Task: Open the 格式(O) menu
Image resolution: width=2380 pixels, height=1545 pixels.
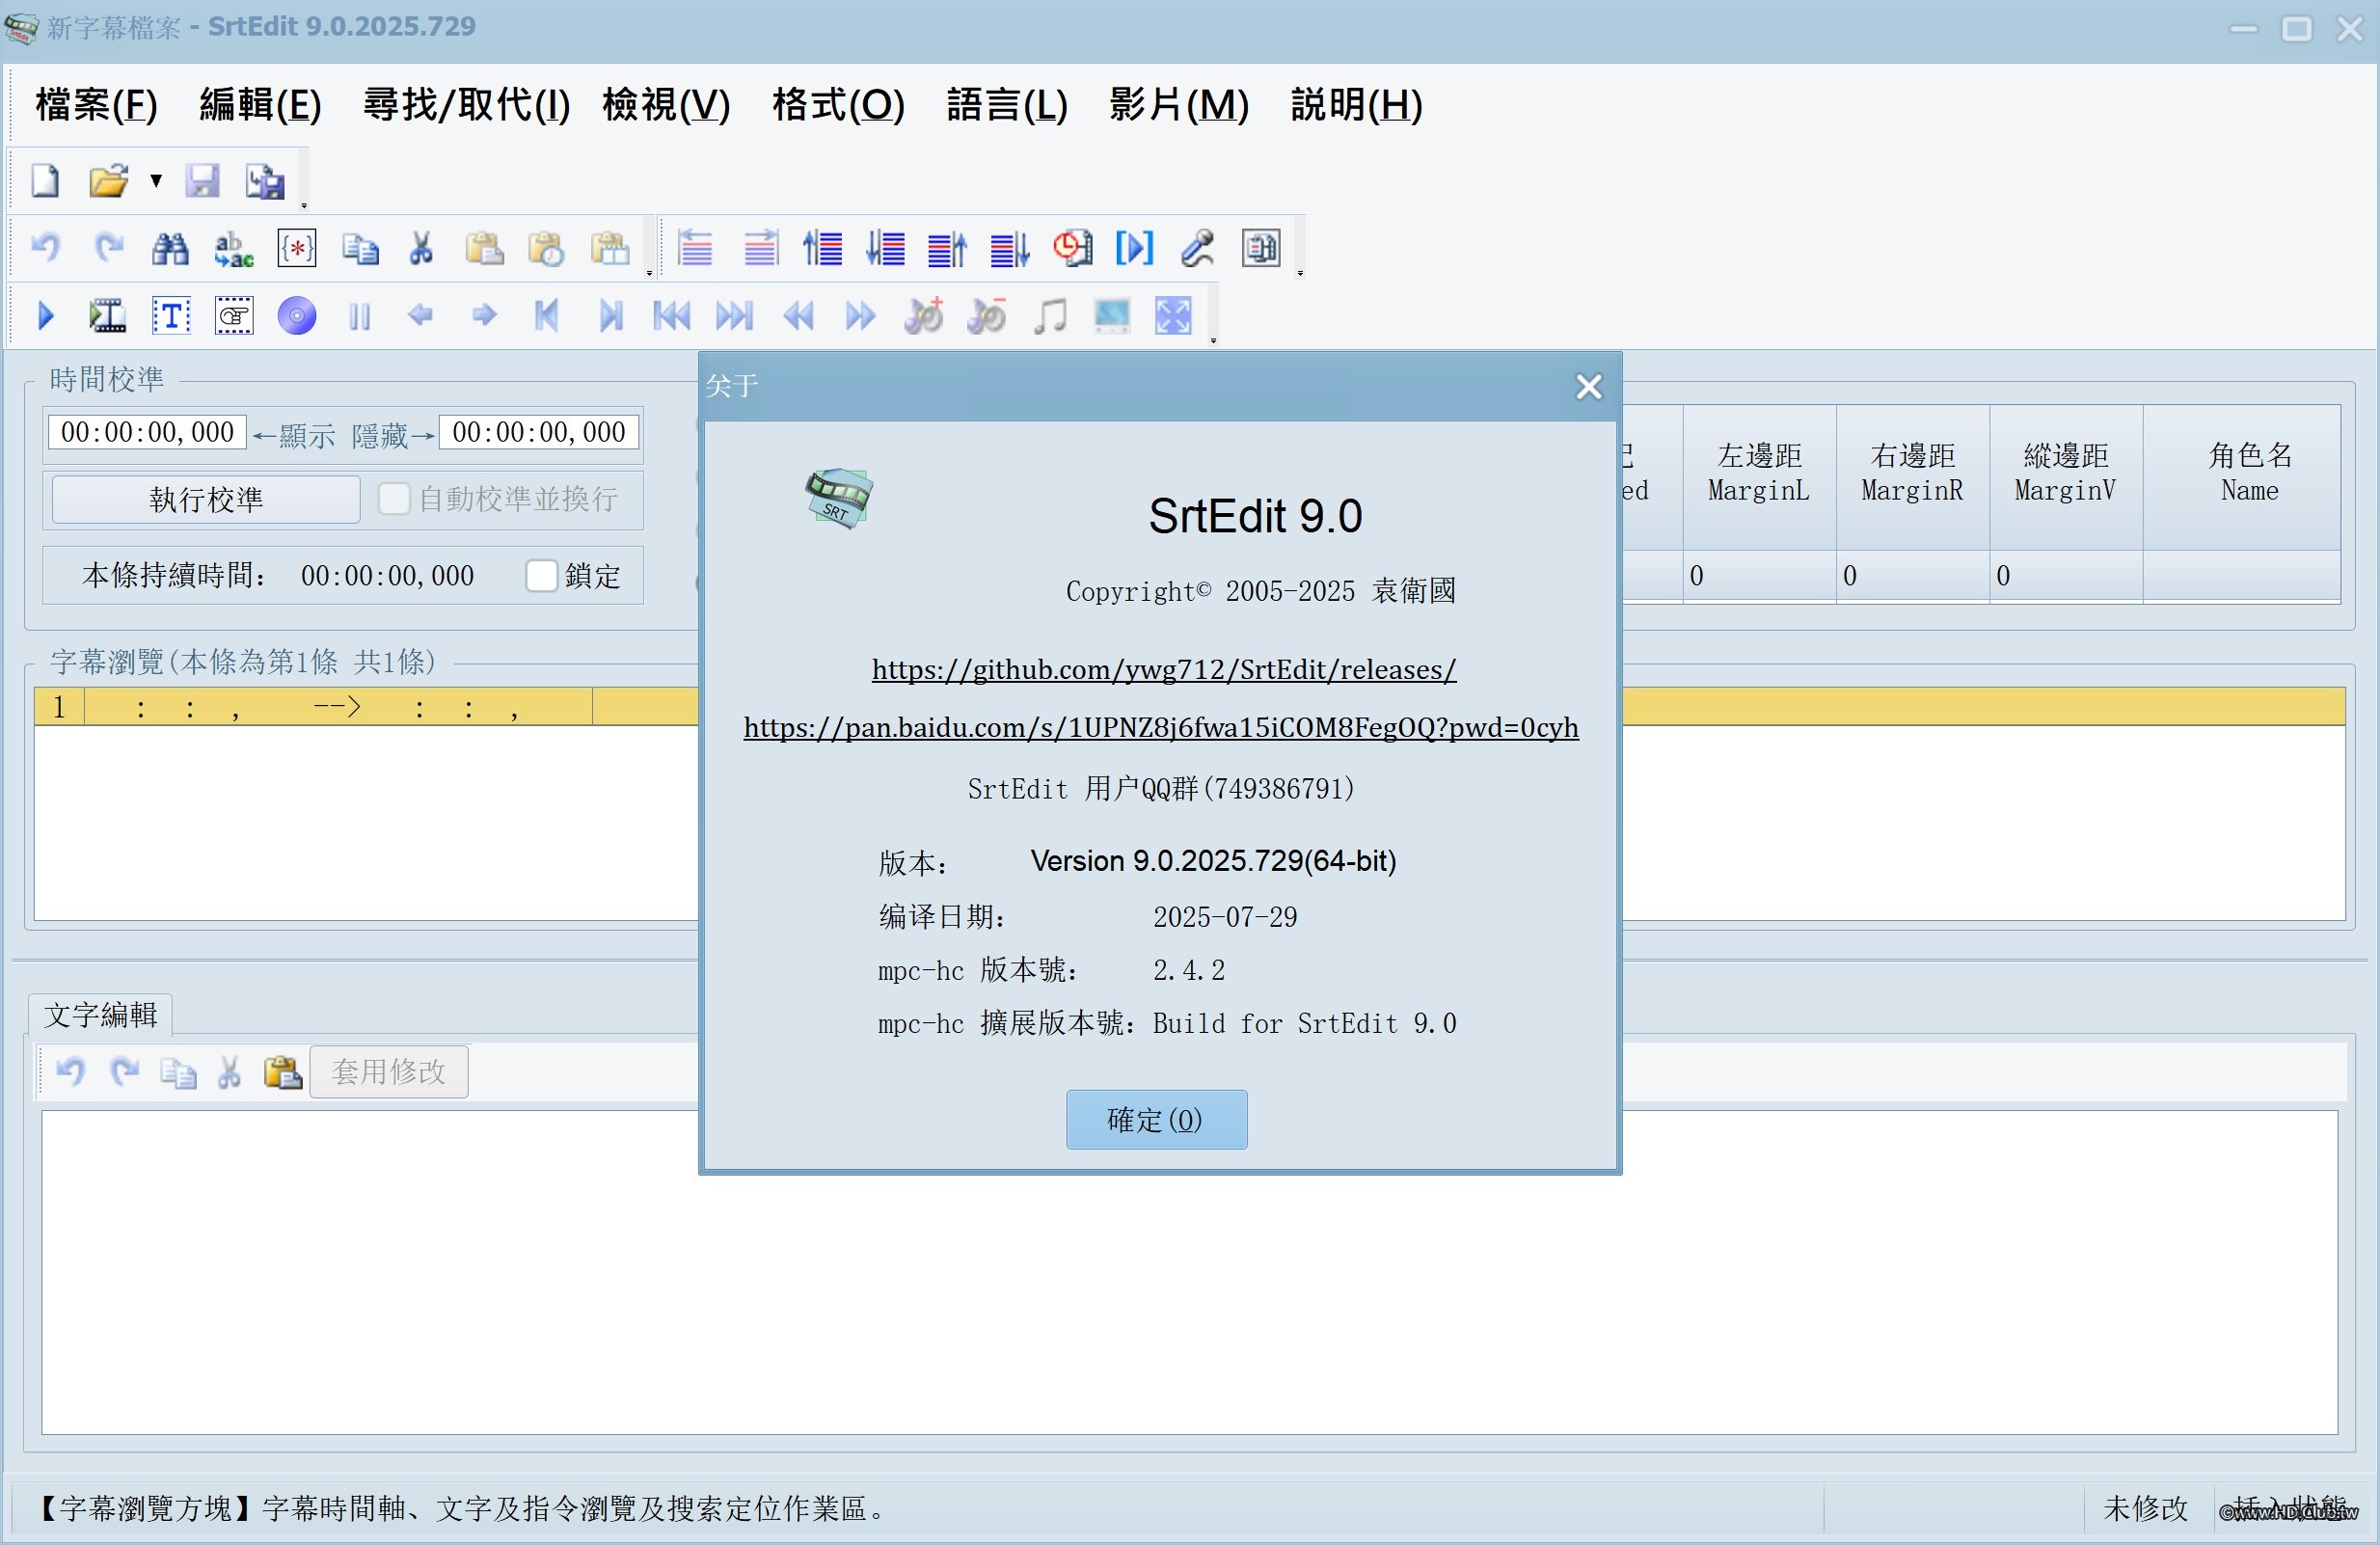Action: 838,104
